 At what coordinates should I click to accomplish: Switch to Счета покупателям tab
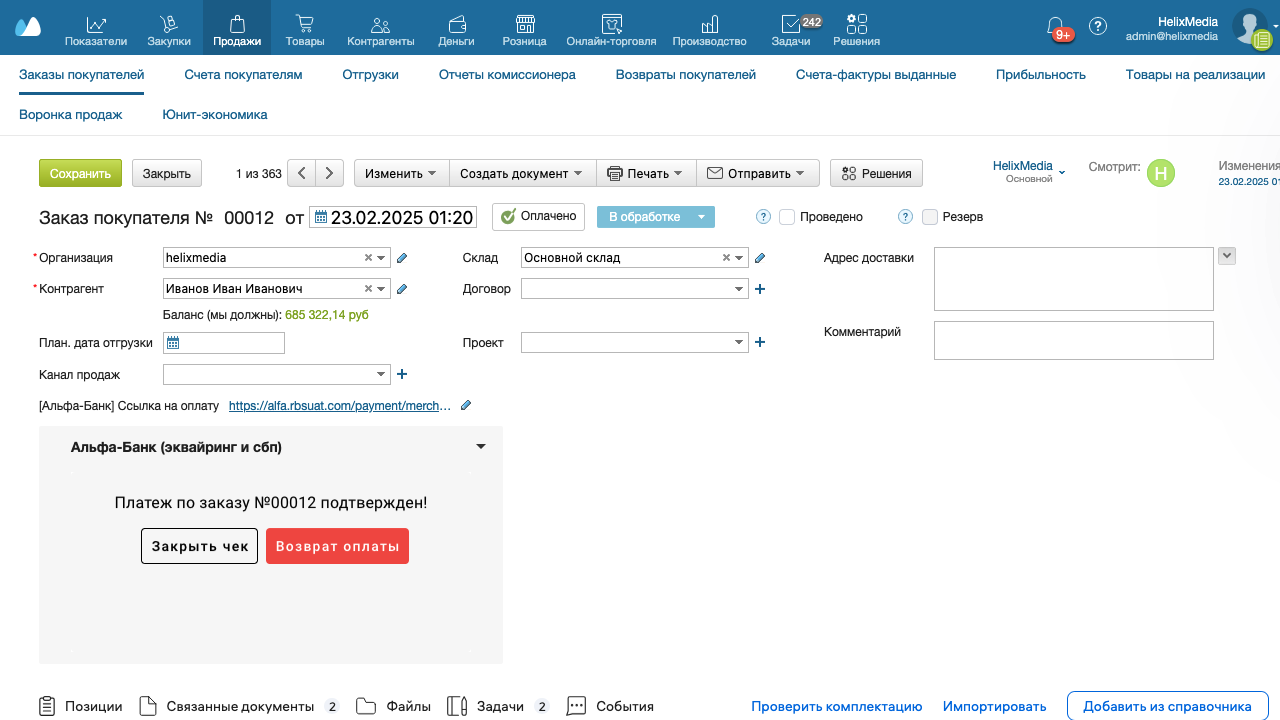(243, 74)
